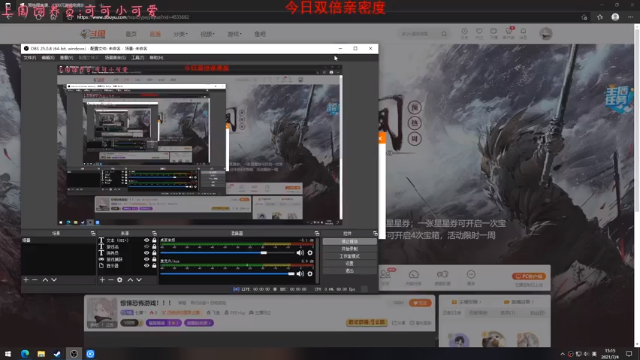Hide the 文本 (GDI+) source eye

click(147, 240)
